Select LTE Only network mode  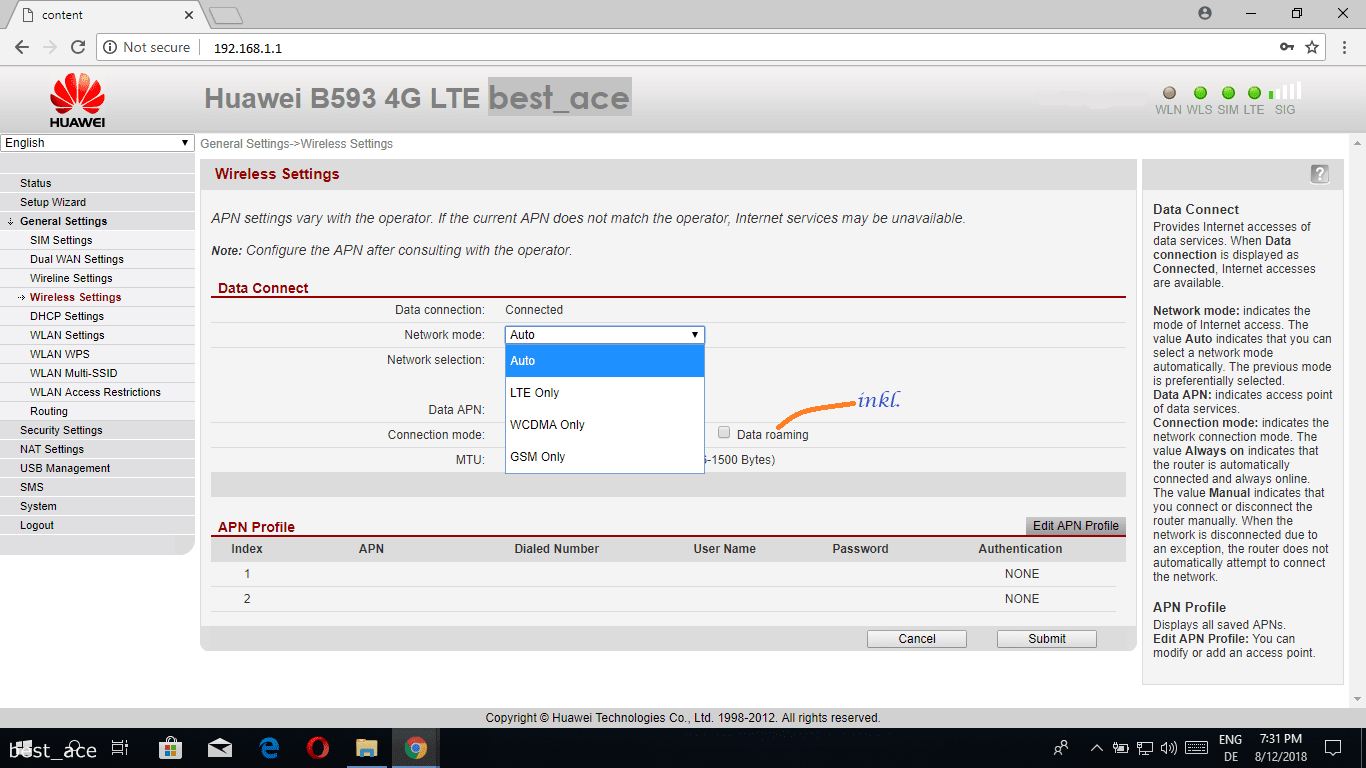(535, 393)
